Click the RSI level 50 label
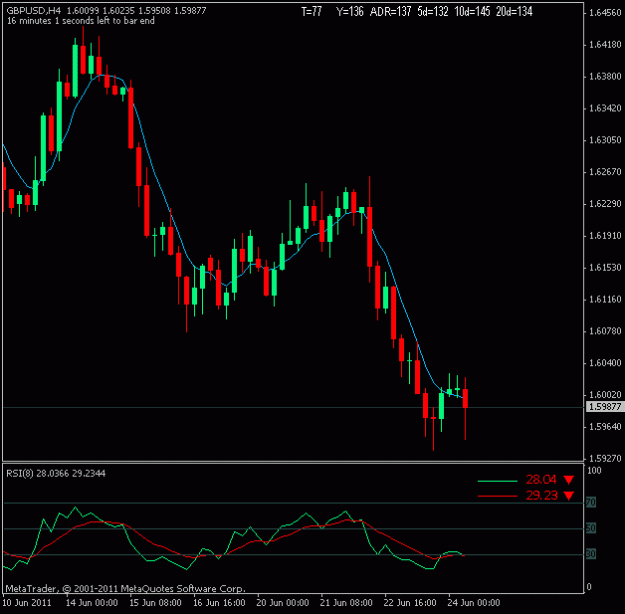The image size is (625, 614). click(591, 528)
